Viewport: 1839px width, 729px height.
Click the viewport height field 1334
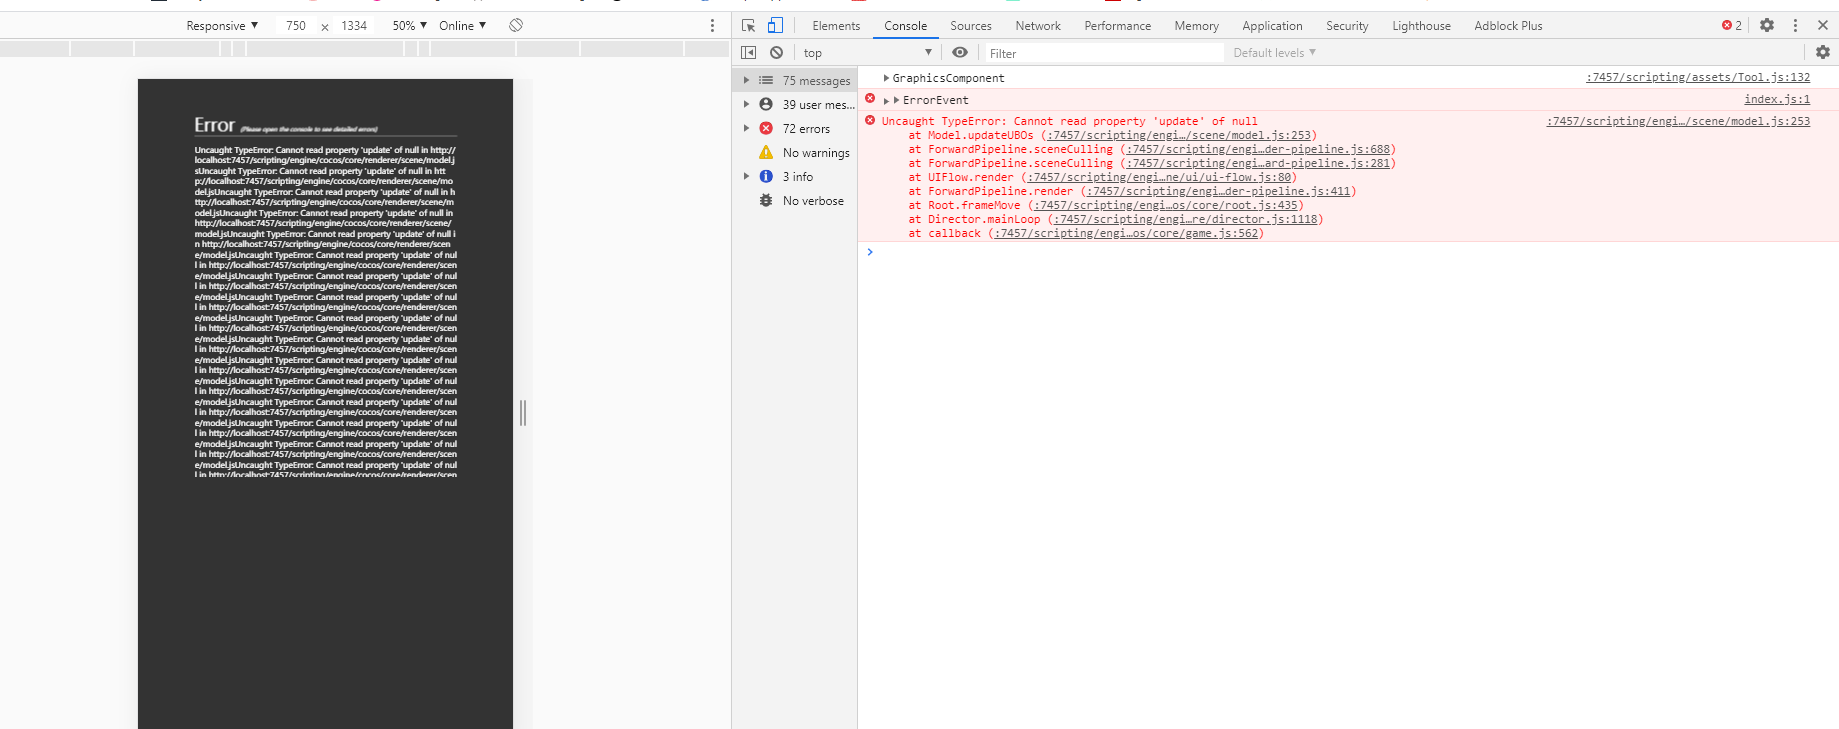point(354,25)
